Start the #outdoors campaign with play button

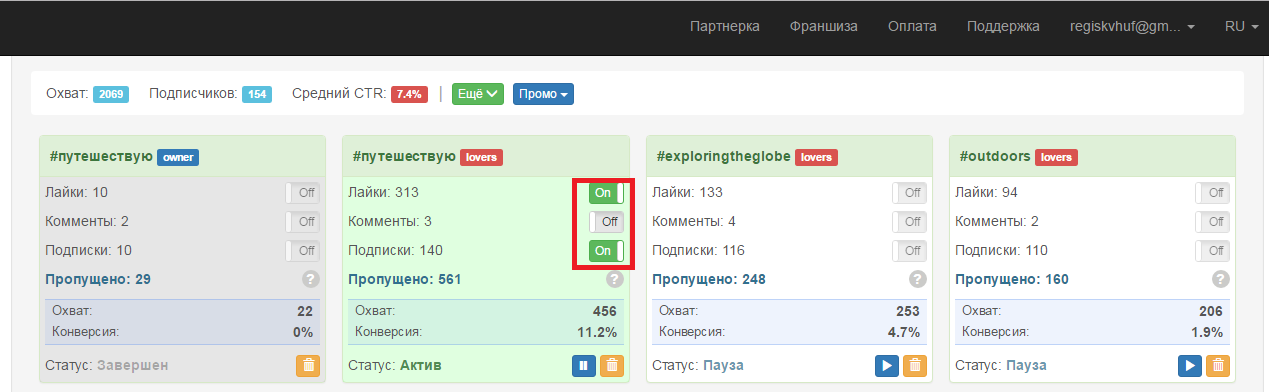(1190, 366)
